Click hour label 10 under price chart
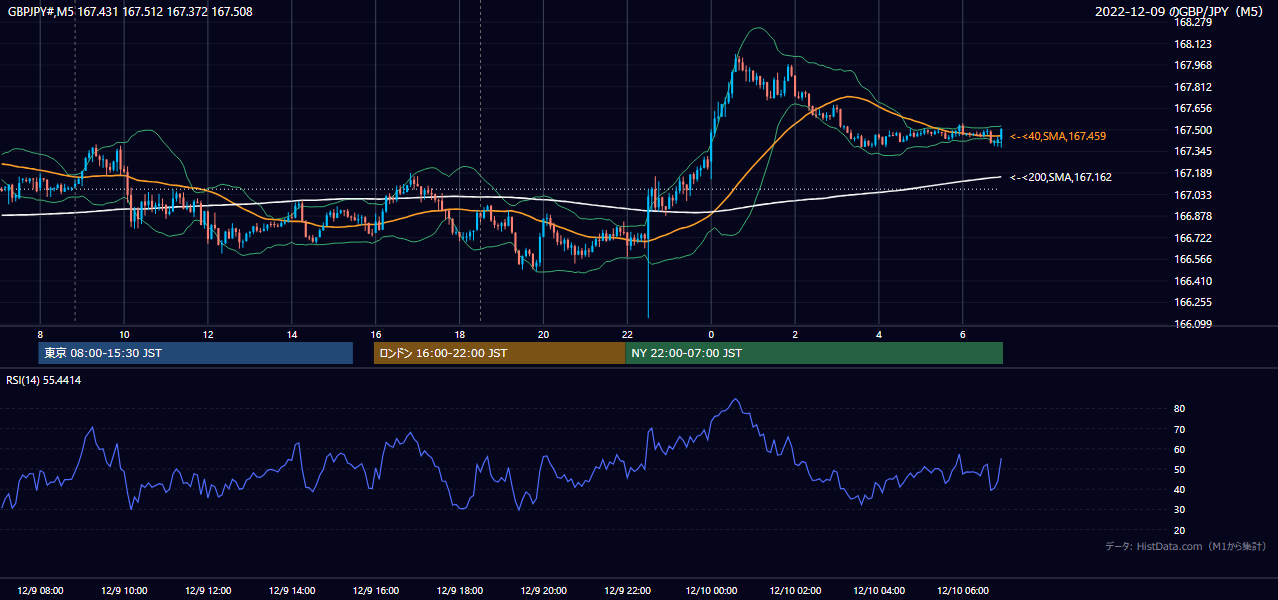The width and height of the screenshot is (1278, 600). coord(124,334)
